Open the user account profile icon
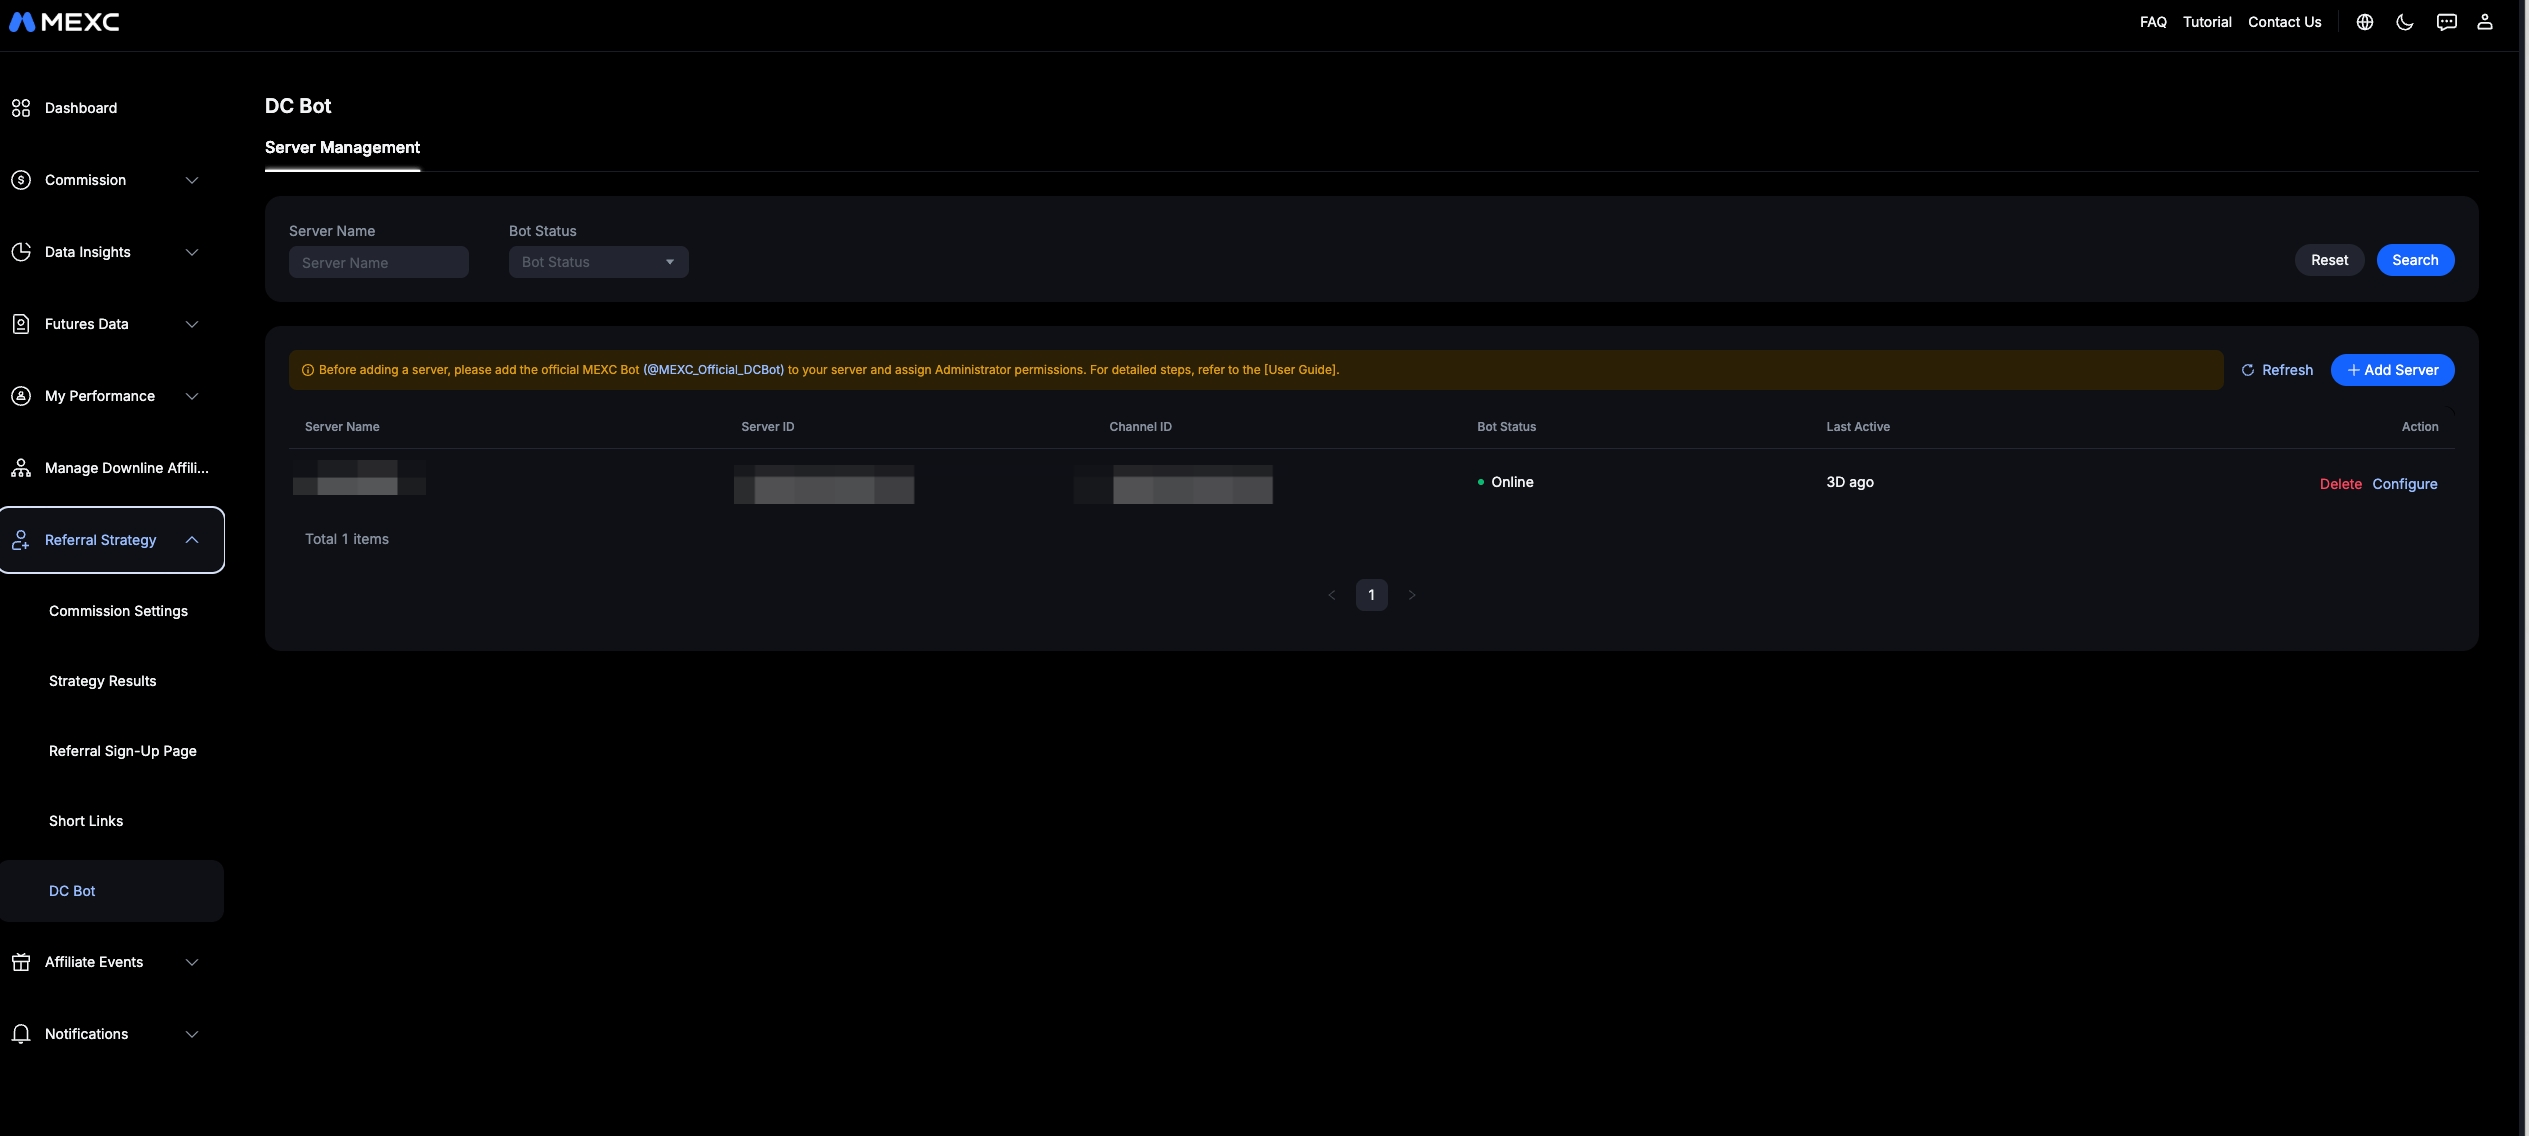 (2484, 22)
